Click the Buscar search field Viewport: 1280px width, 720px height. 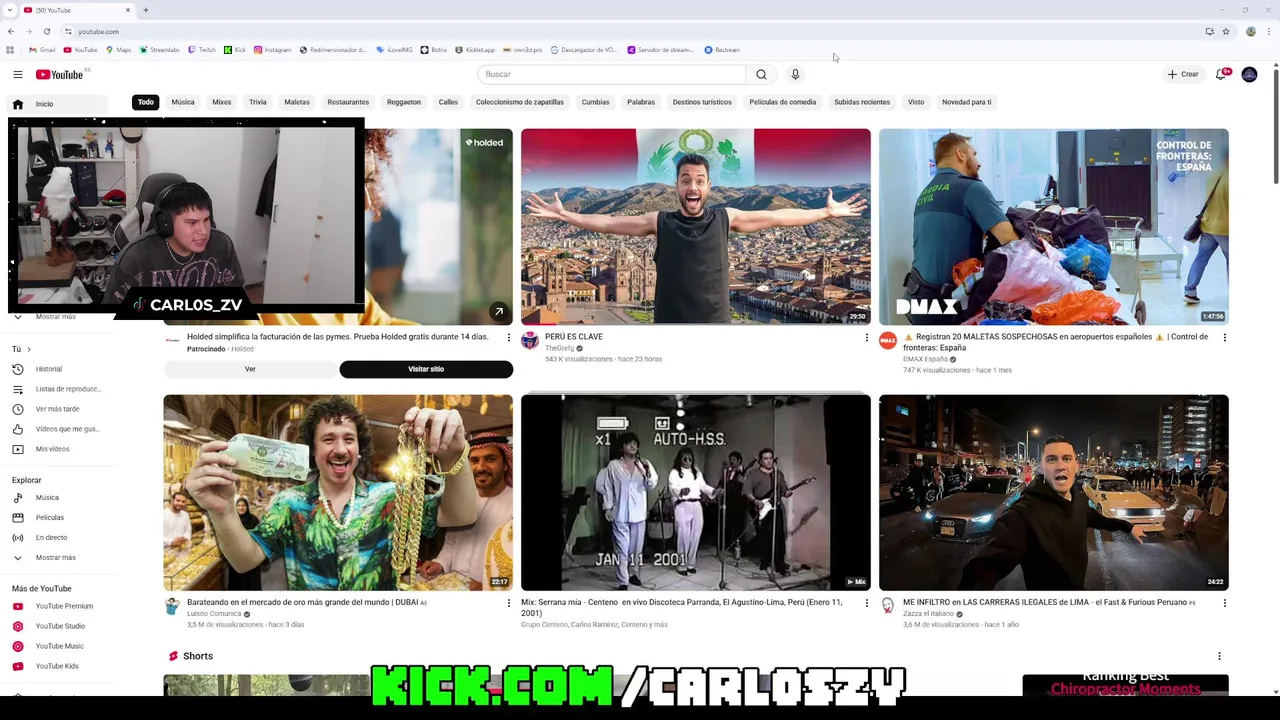pyautogui.click(x=612, y=74)
